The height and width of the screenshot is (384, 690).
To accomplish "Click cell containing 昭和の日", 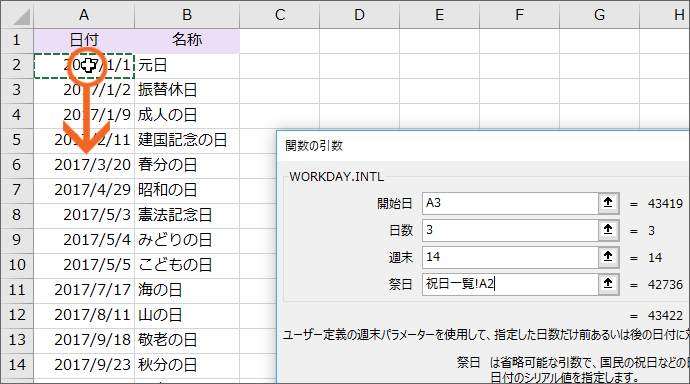I will coord(187,190).
